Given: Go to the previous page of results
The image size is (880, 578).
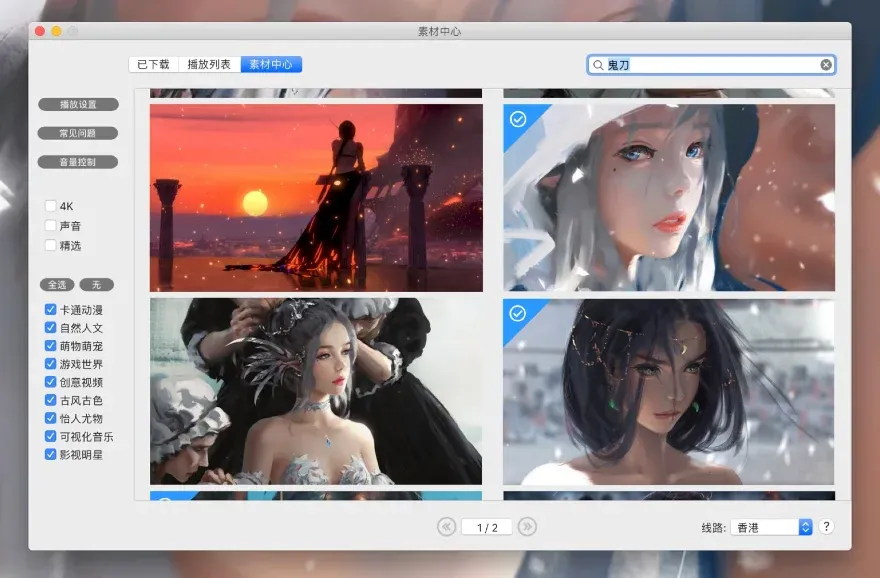Looking at the screenshot, I should pos(446,526).
